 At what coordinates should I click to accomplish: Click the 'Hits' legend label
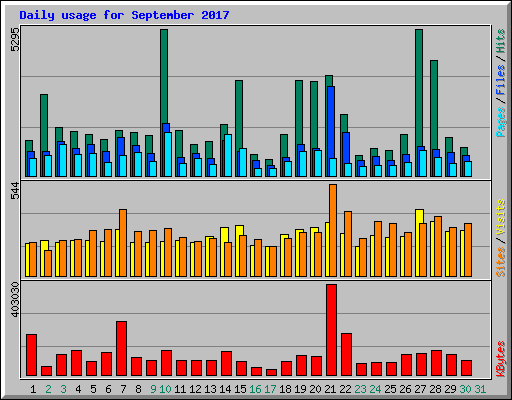501,41
